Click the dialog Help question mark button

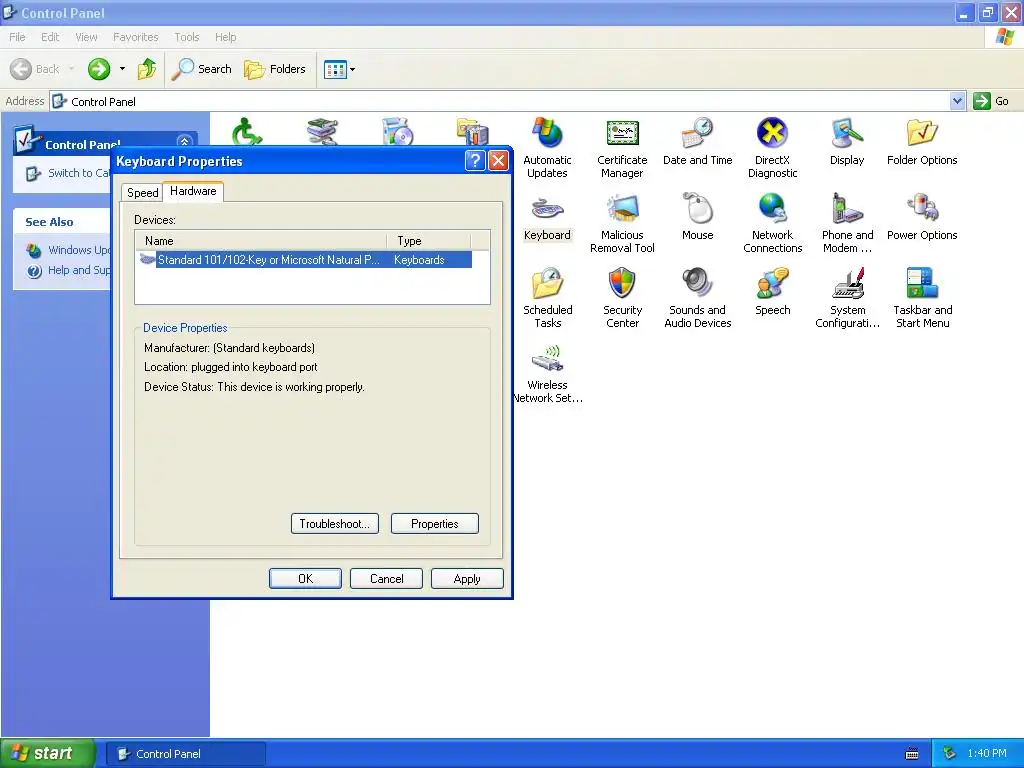[475, 161]
